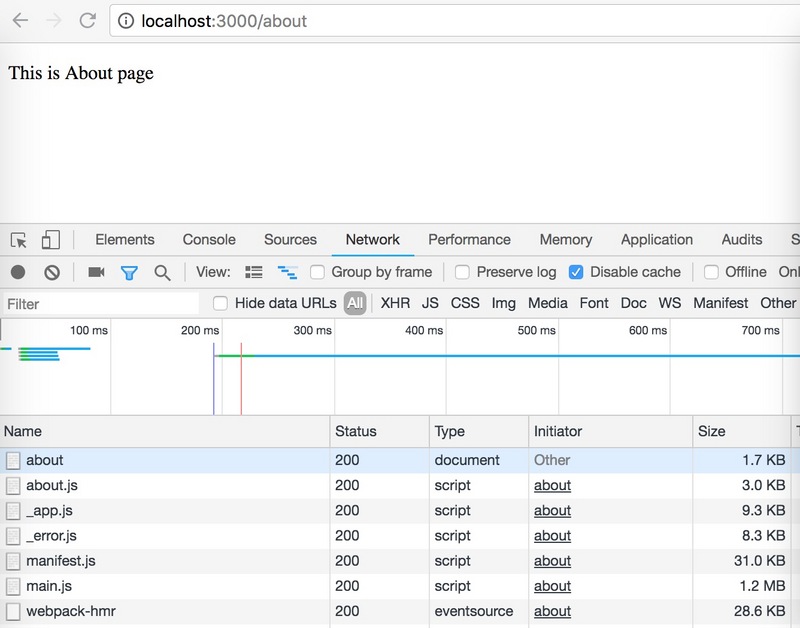The height and width of the screenshot is (628, 800).
Task: Filter requests by Other type
Action: pyautogui.click(x=778, y=303)
